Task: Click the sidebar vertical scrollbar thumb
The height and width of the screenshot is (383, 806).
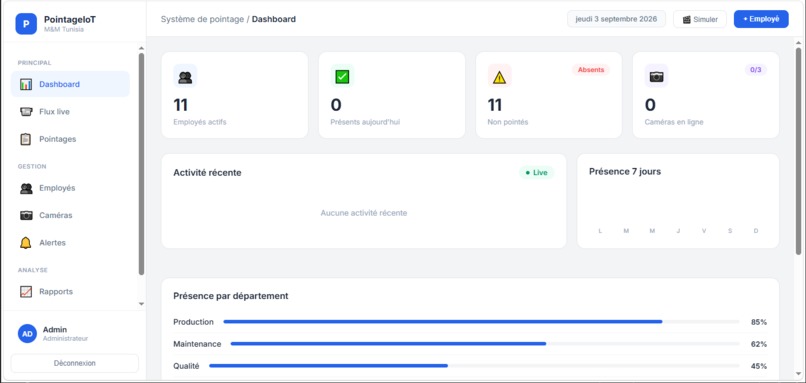Action: tap(142, 164)
